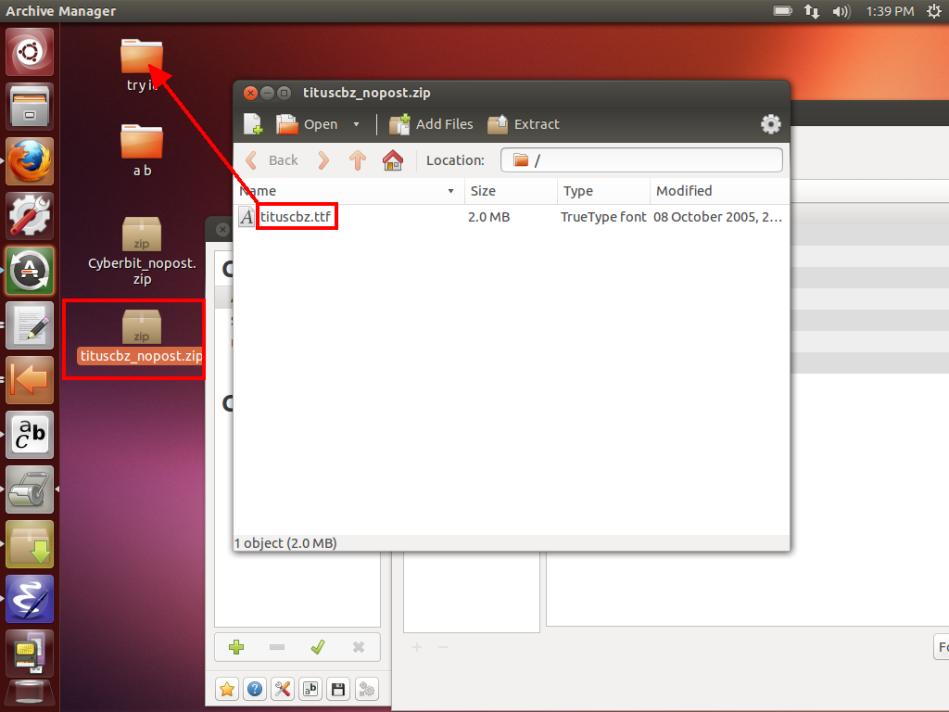The height and width of the screenshot is (712, 949).
Task: Select the tituscbz.ttf file in list
Action: pyautogui.click(x=295, y=216)
